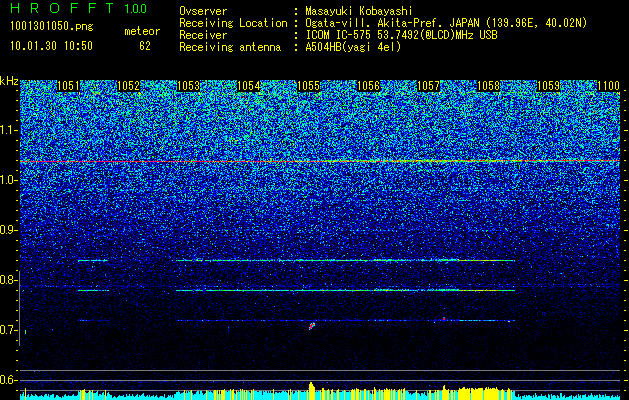Click the kHz axis unit label
This screenshot has height=400, width=629.
tap(9, 81)
